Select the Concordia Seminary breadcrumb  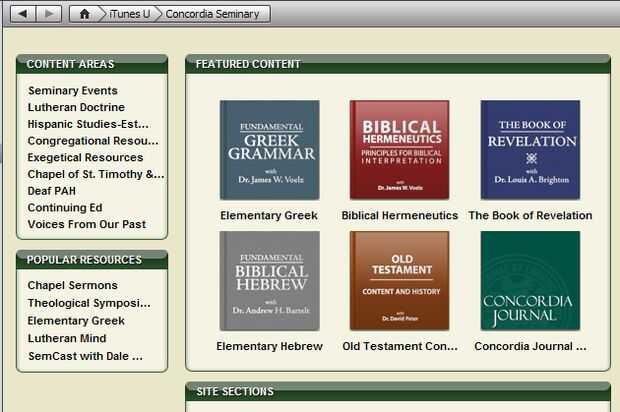pos(212,14)
